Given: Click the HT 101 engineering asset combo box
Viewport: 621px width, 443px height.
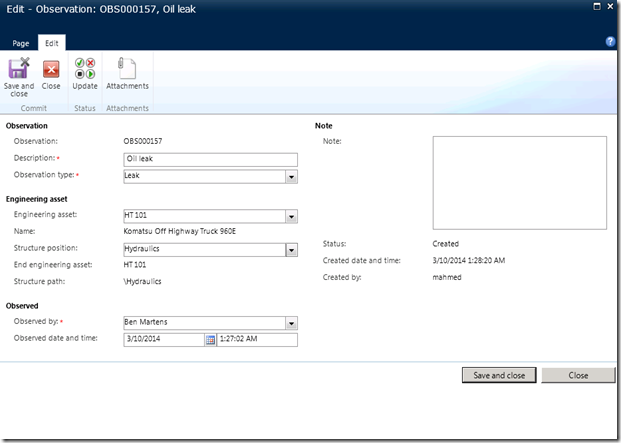Looking at the screenshot, I should pos(210,217).
